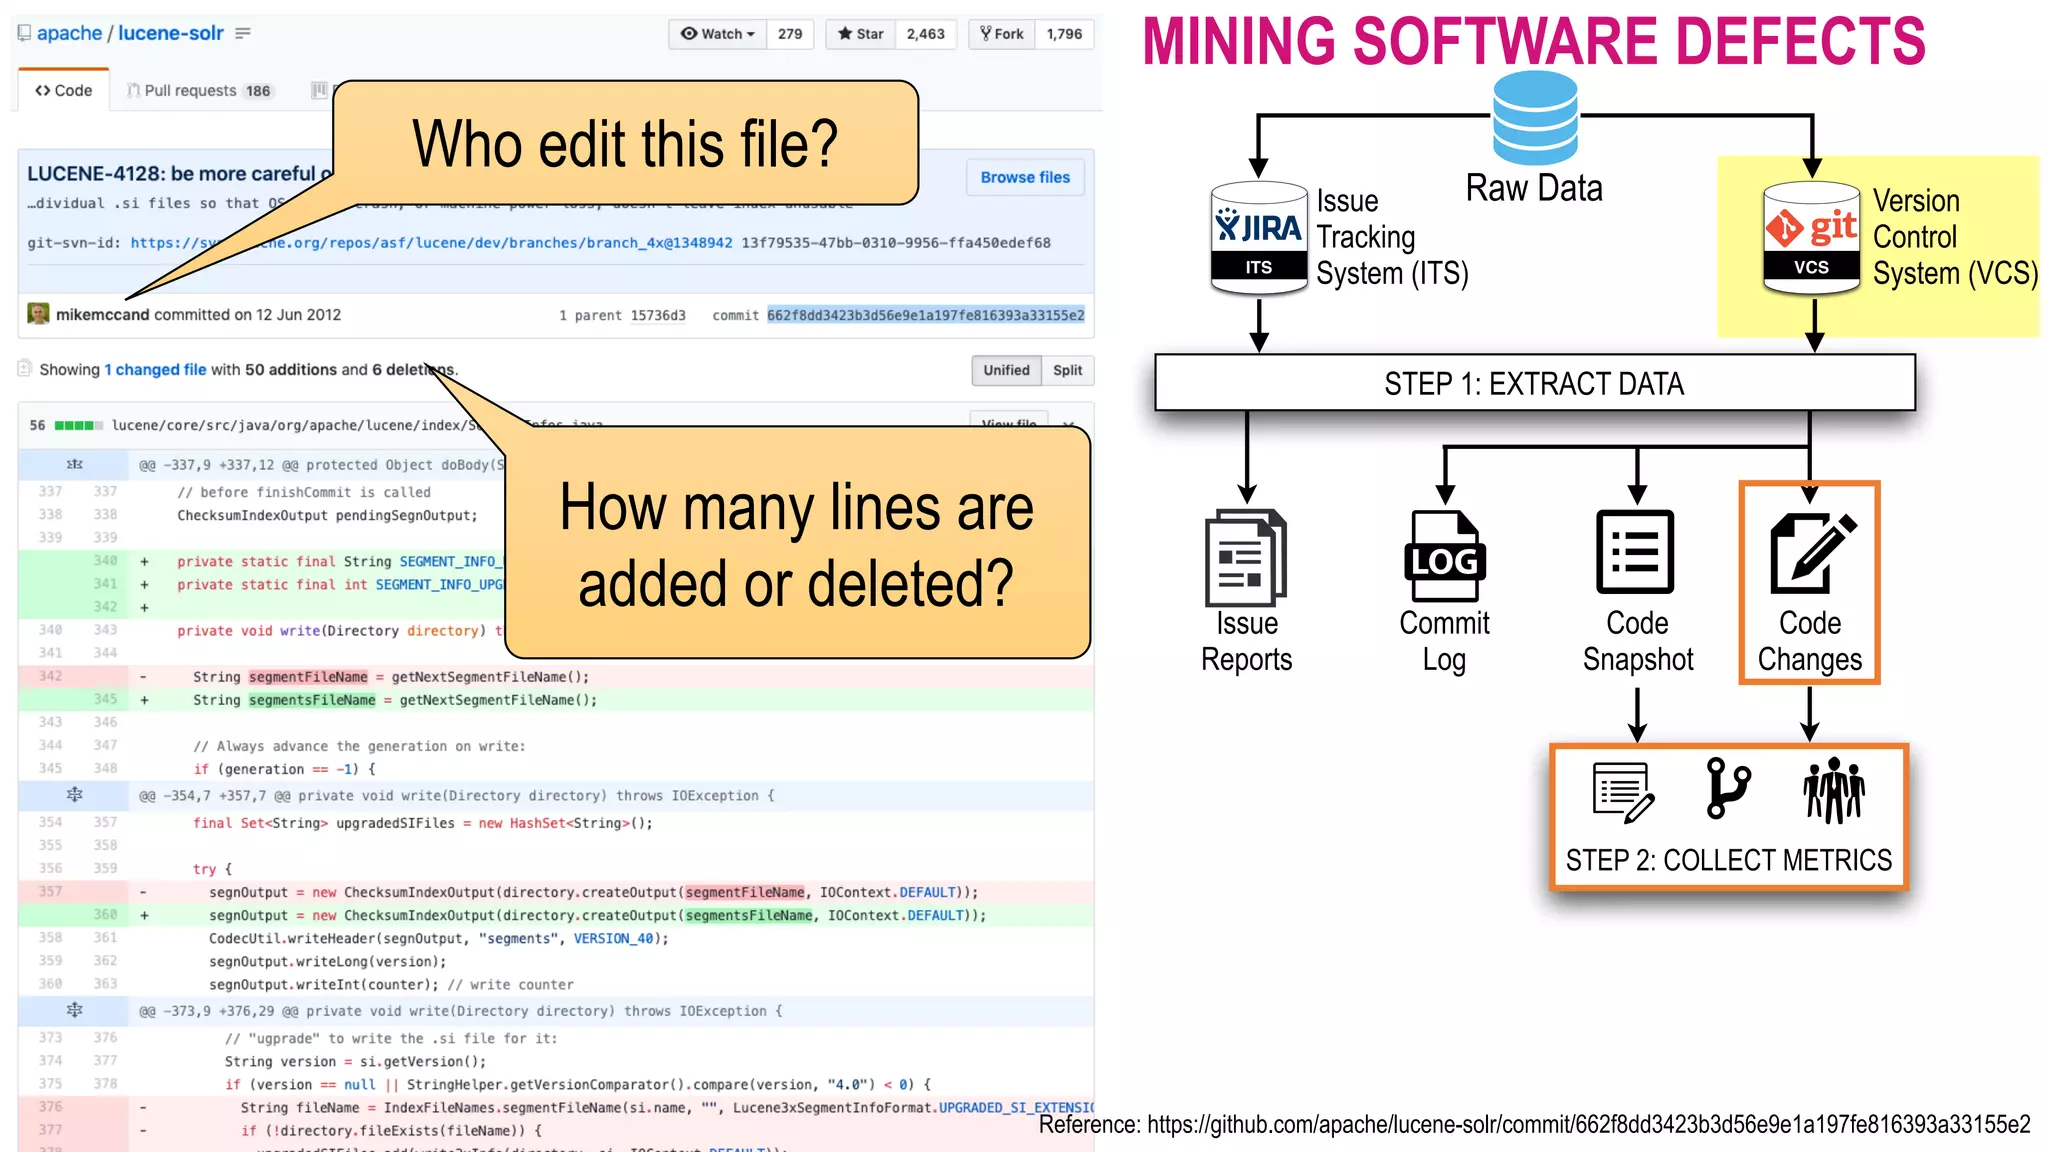Click the STEP 2: COLLECT METRICS label
This screenshot has width=2048, height=1152.
1729,860
